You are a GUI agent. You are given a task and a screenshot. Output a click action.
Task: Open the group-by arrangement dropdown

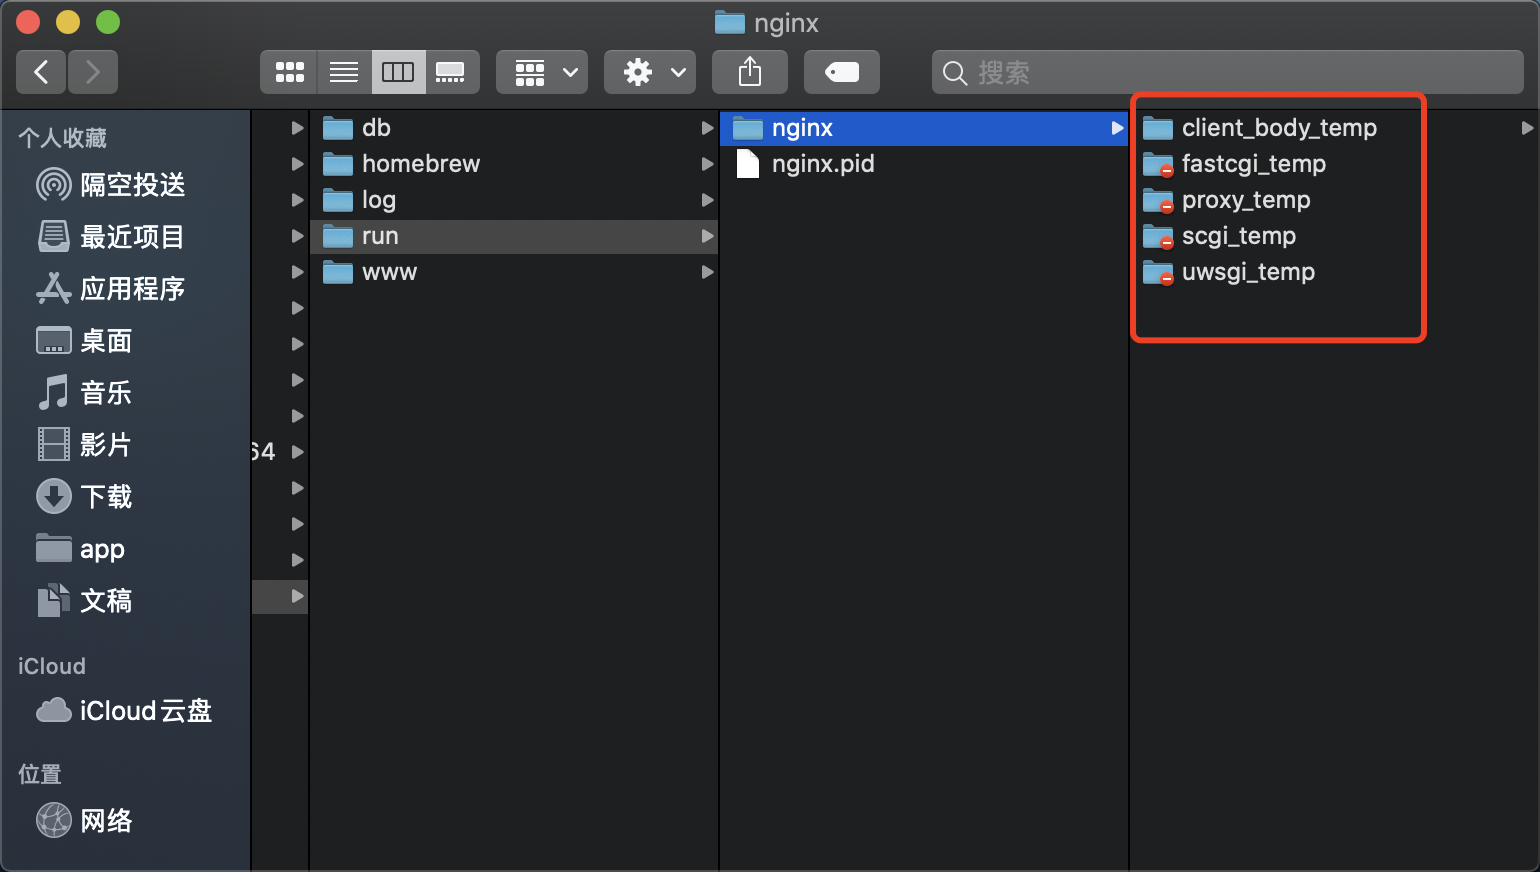pyautogui.click(x=542, y=72)
